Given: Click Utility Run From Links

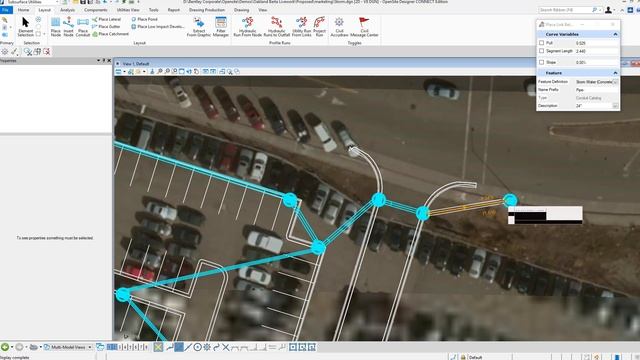Looking at the screenshot, I should pos(302,27).
